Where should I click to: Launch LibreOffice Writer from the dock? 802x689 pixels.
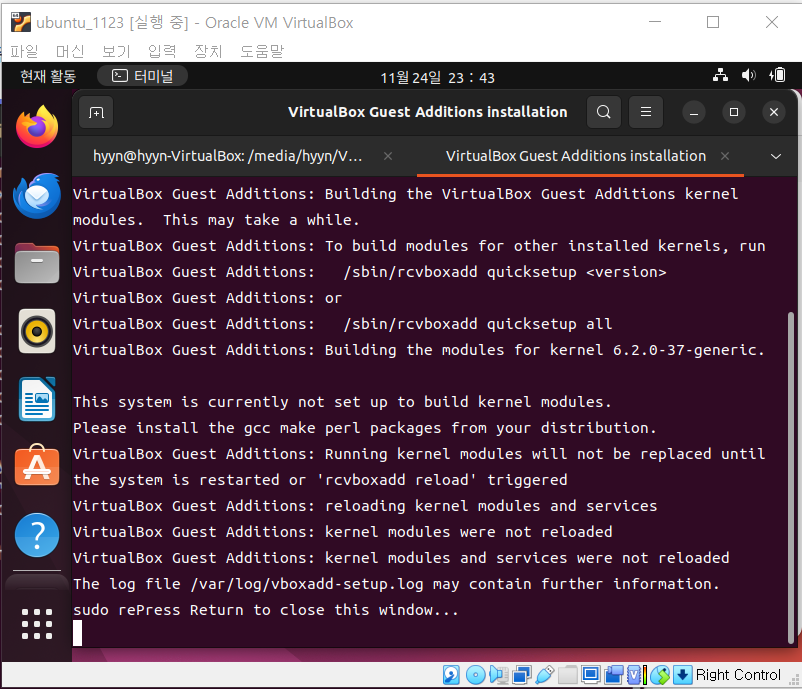pos(37,399)
